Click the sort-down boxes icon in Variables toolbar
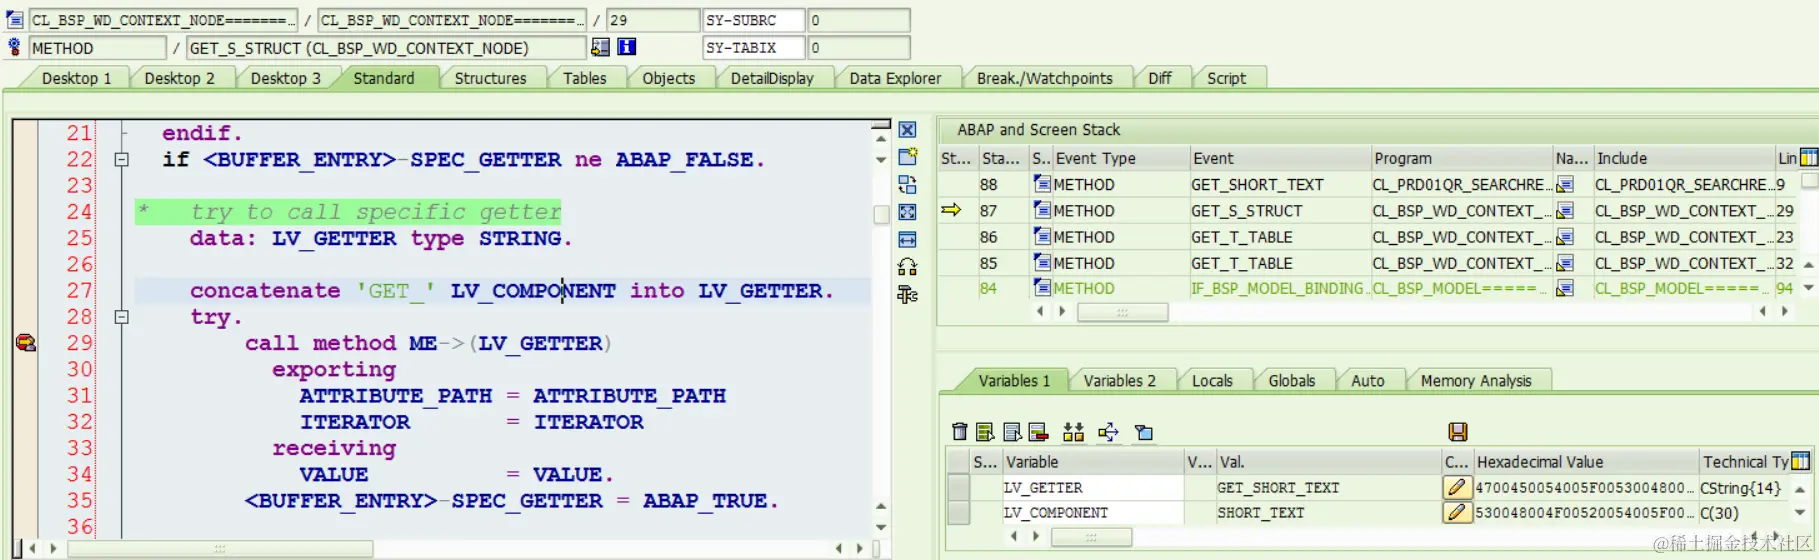Image resolution: width=1819 pixels, height=560 pixels. (1073, 432)
